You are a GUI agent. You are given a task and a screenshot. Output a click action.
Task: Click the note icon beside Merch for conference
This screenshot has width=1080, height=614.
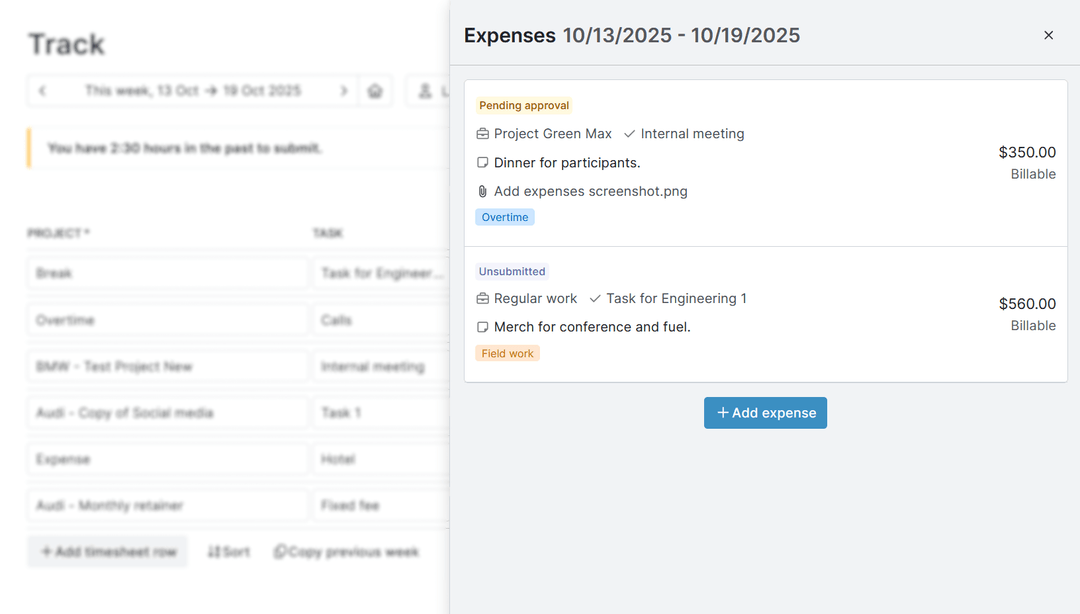coord(482,326)
